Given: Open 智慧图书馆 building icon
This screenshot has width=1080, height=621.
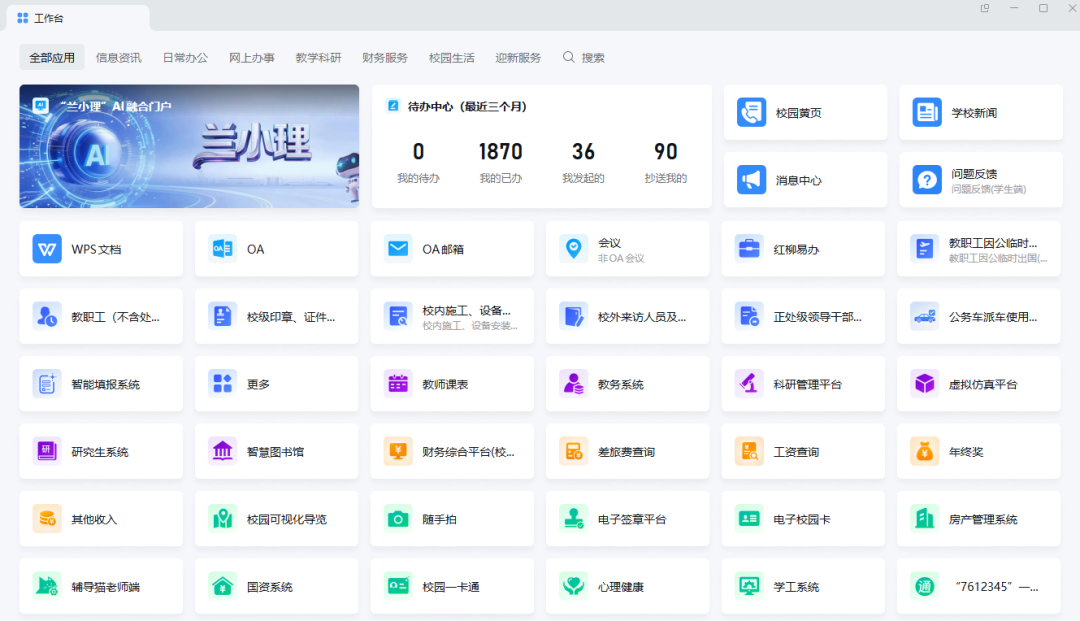Looking at the screenshot, I should point(222,451).
